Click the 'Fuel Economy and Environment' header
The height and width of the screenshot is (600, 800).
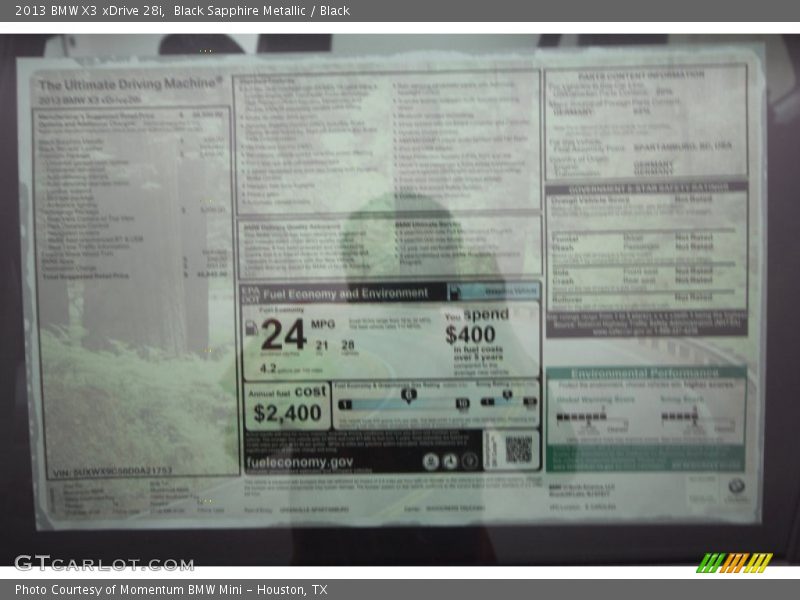[345, 294]
